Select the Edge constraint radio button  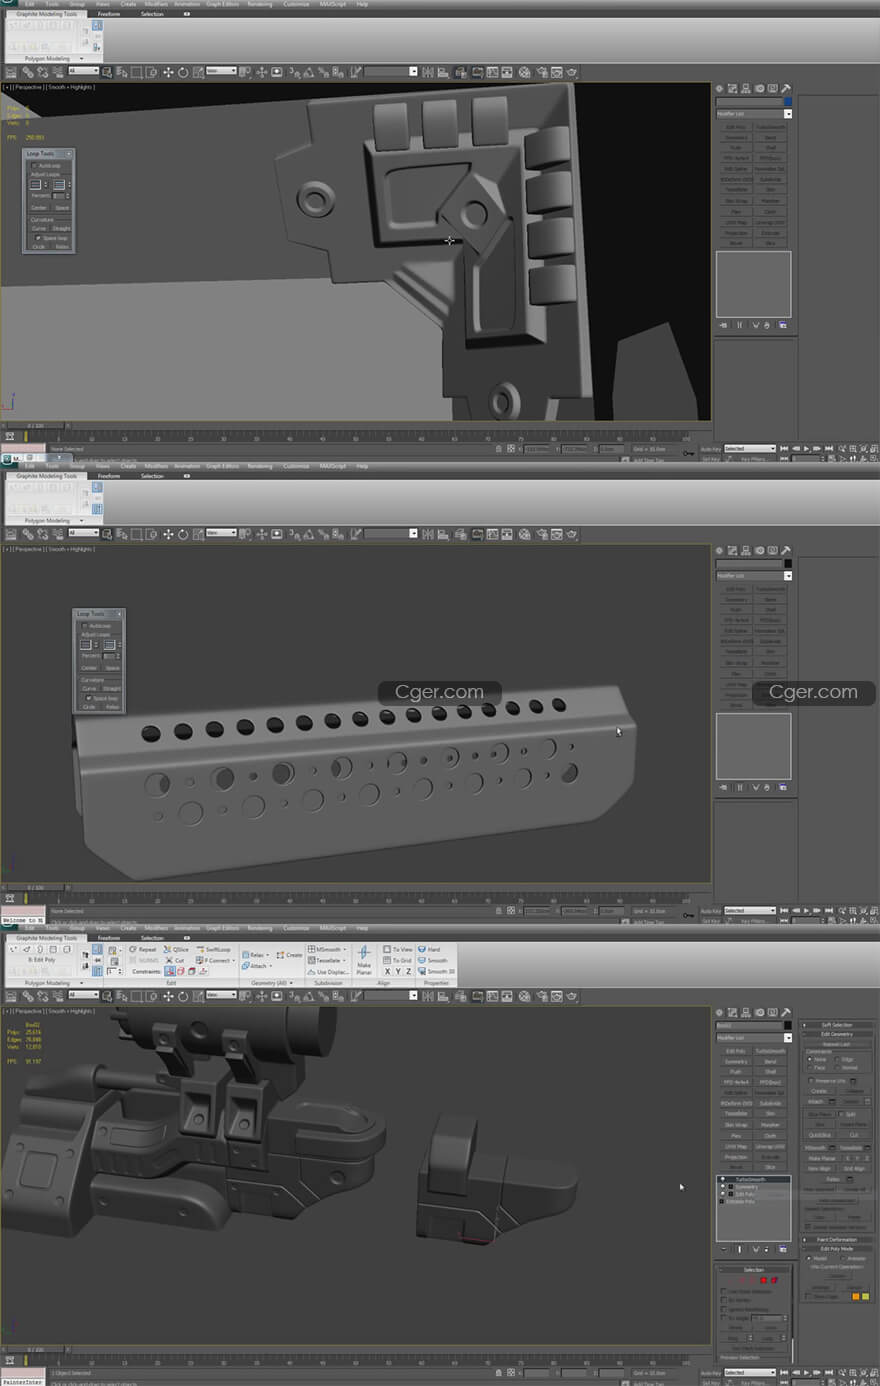[838, 1059]
